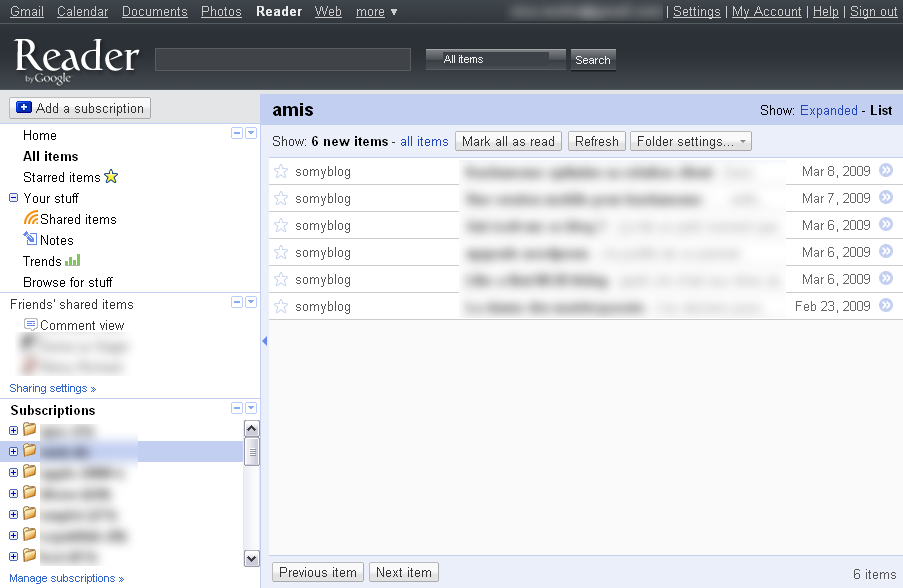Click the Trends bar chart icon
The height and width of the screenshot is (588, 903).
click(x=73, y=260)
